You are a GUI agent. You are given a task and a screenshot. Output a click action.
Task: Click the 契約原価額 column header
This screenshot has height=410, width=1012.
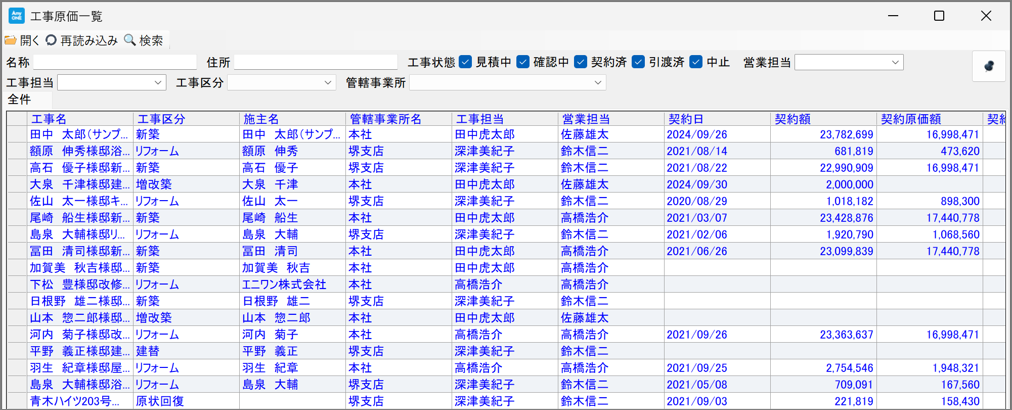[930, 119]
